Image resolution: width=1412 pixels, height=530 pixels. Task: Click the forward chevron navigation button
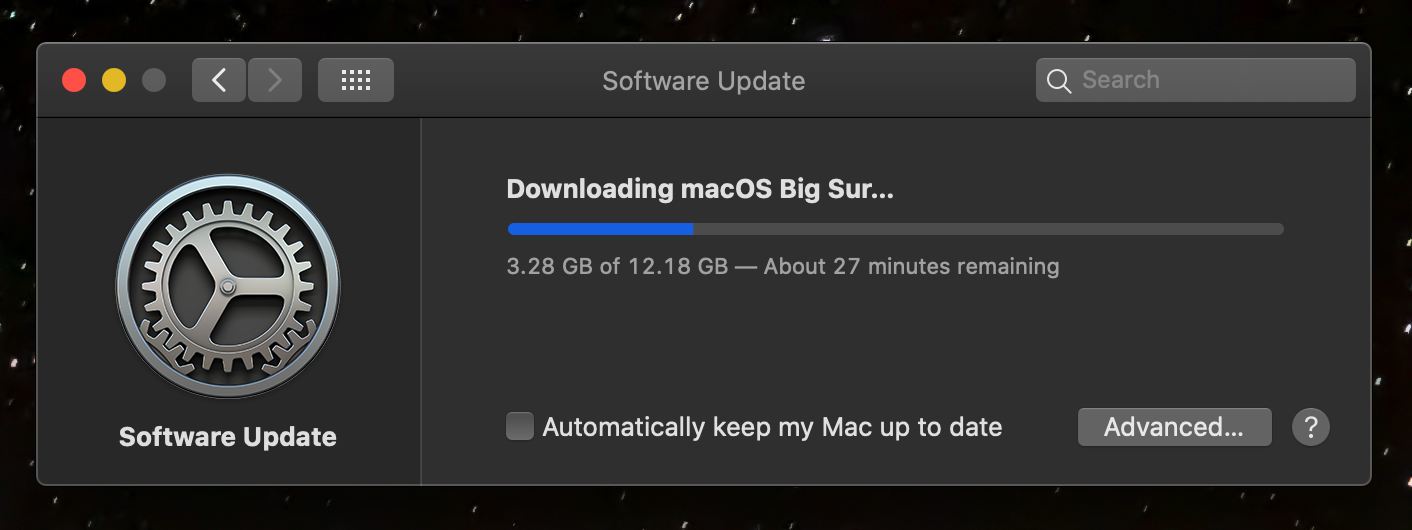coord(275,80)
